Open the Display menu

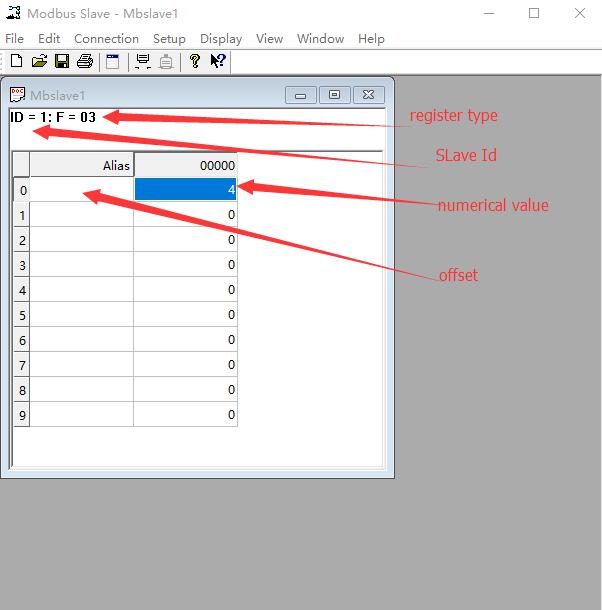tap(221, 39)
